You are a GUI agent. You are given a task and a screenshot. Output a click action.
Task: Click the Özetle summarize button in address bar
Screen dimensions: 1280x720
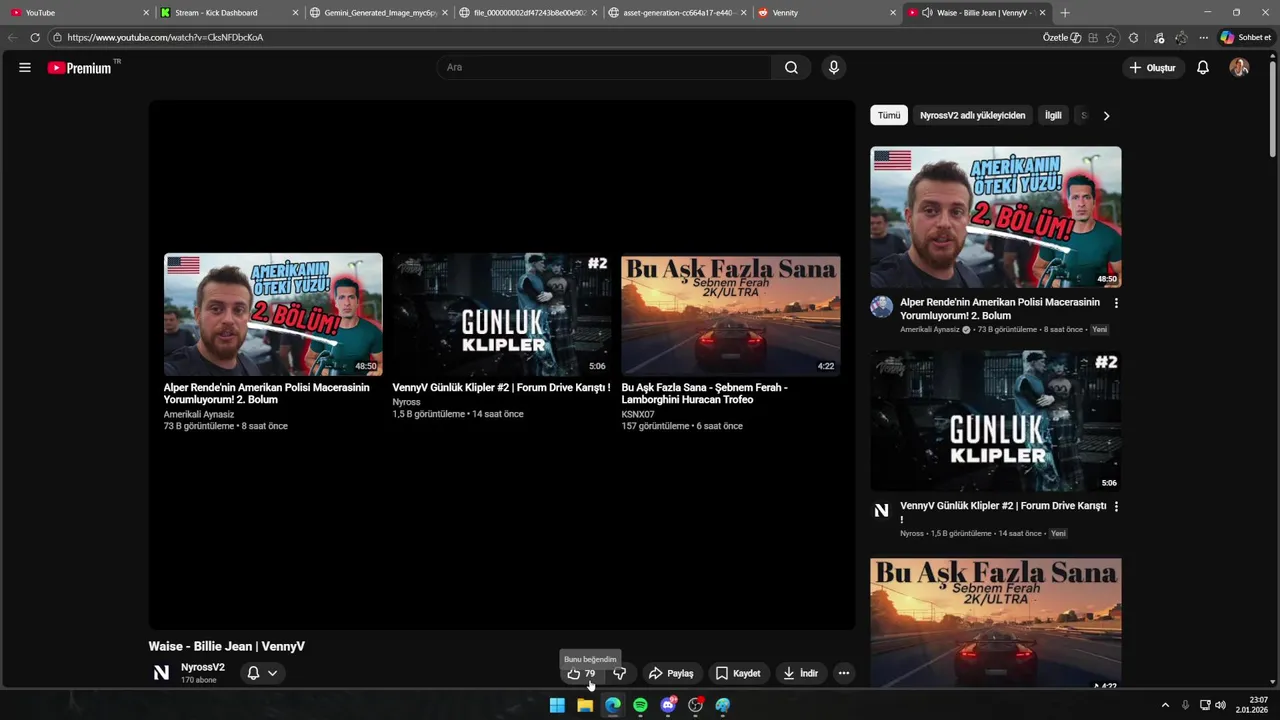click(1062, 38)
